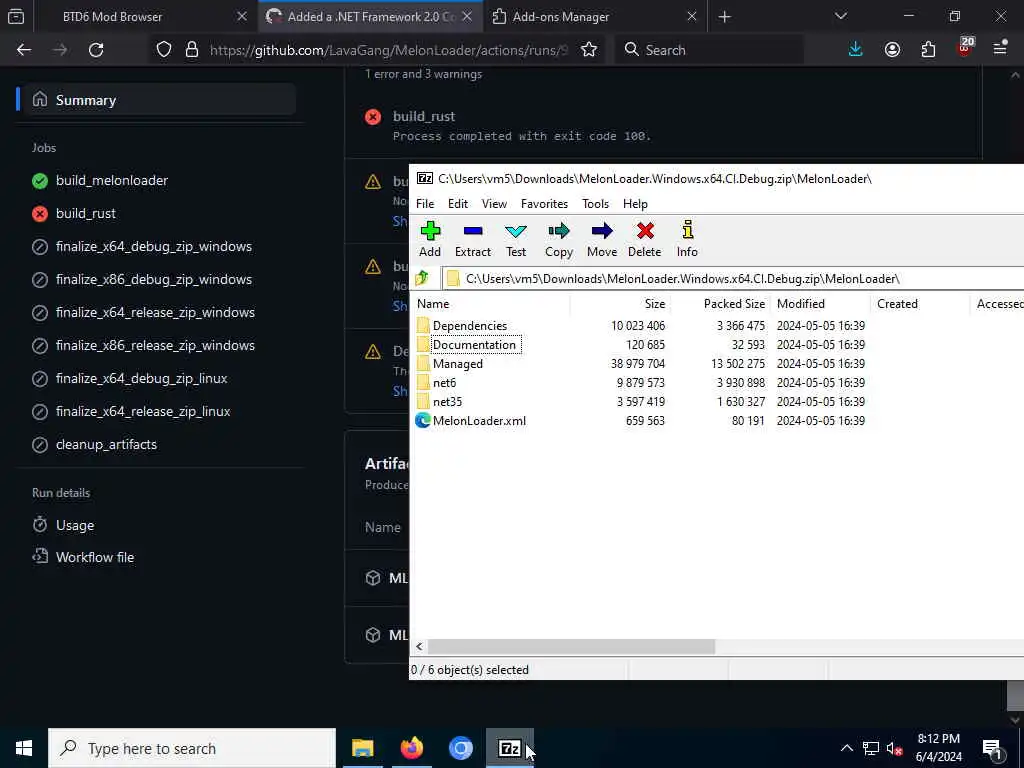
Task: Select the Documentation folder
Action: 474,344
